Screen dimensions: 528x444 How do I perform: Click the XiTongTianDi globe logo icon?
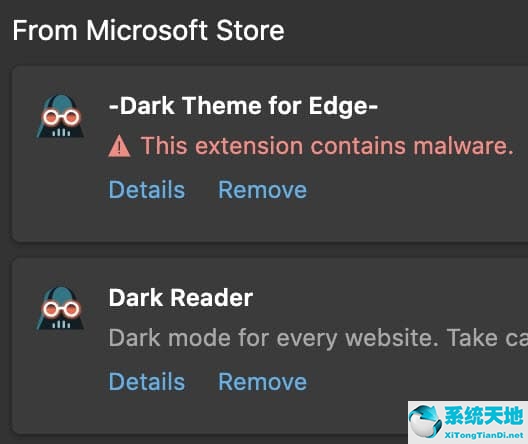(425, 421)
